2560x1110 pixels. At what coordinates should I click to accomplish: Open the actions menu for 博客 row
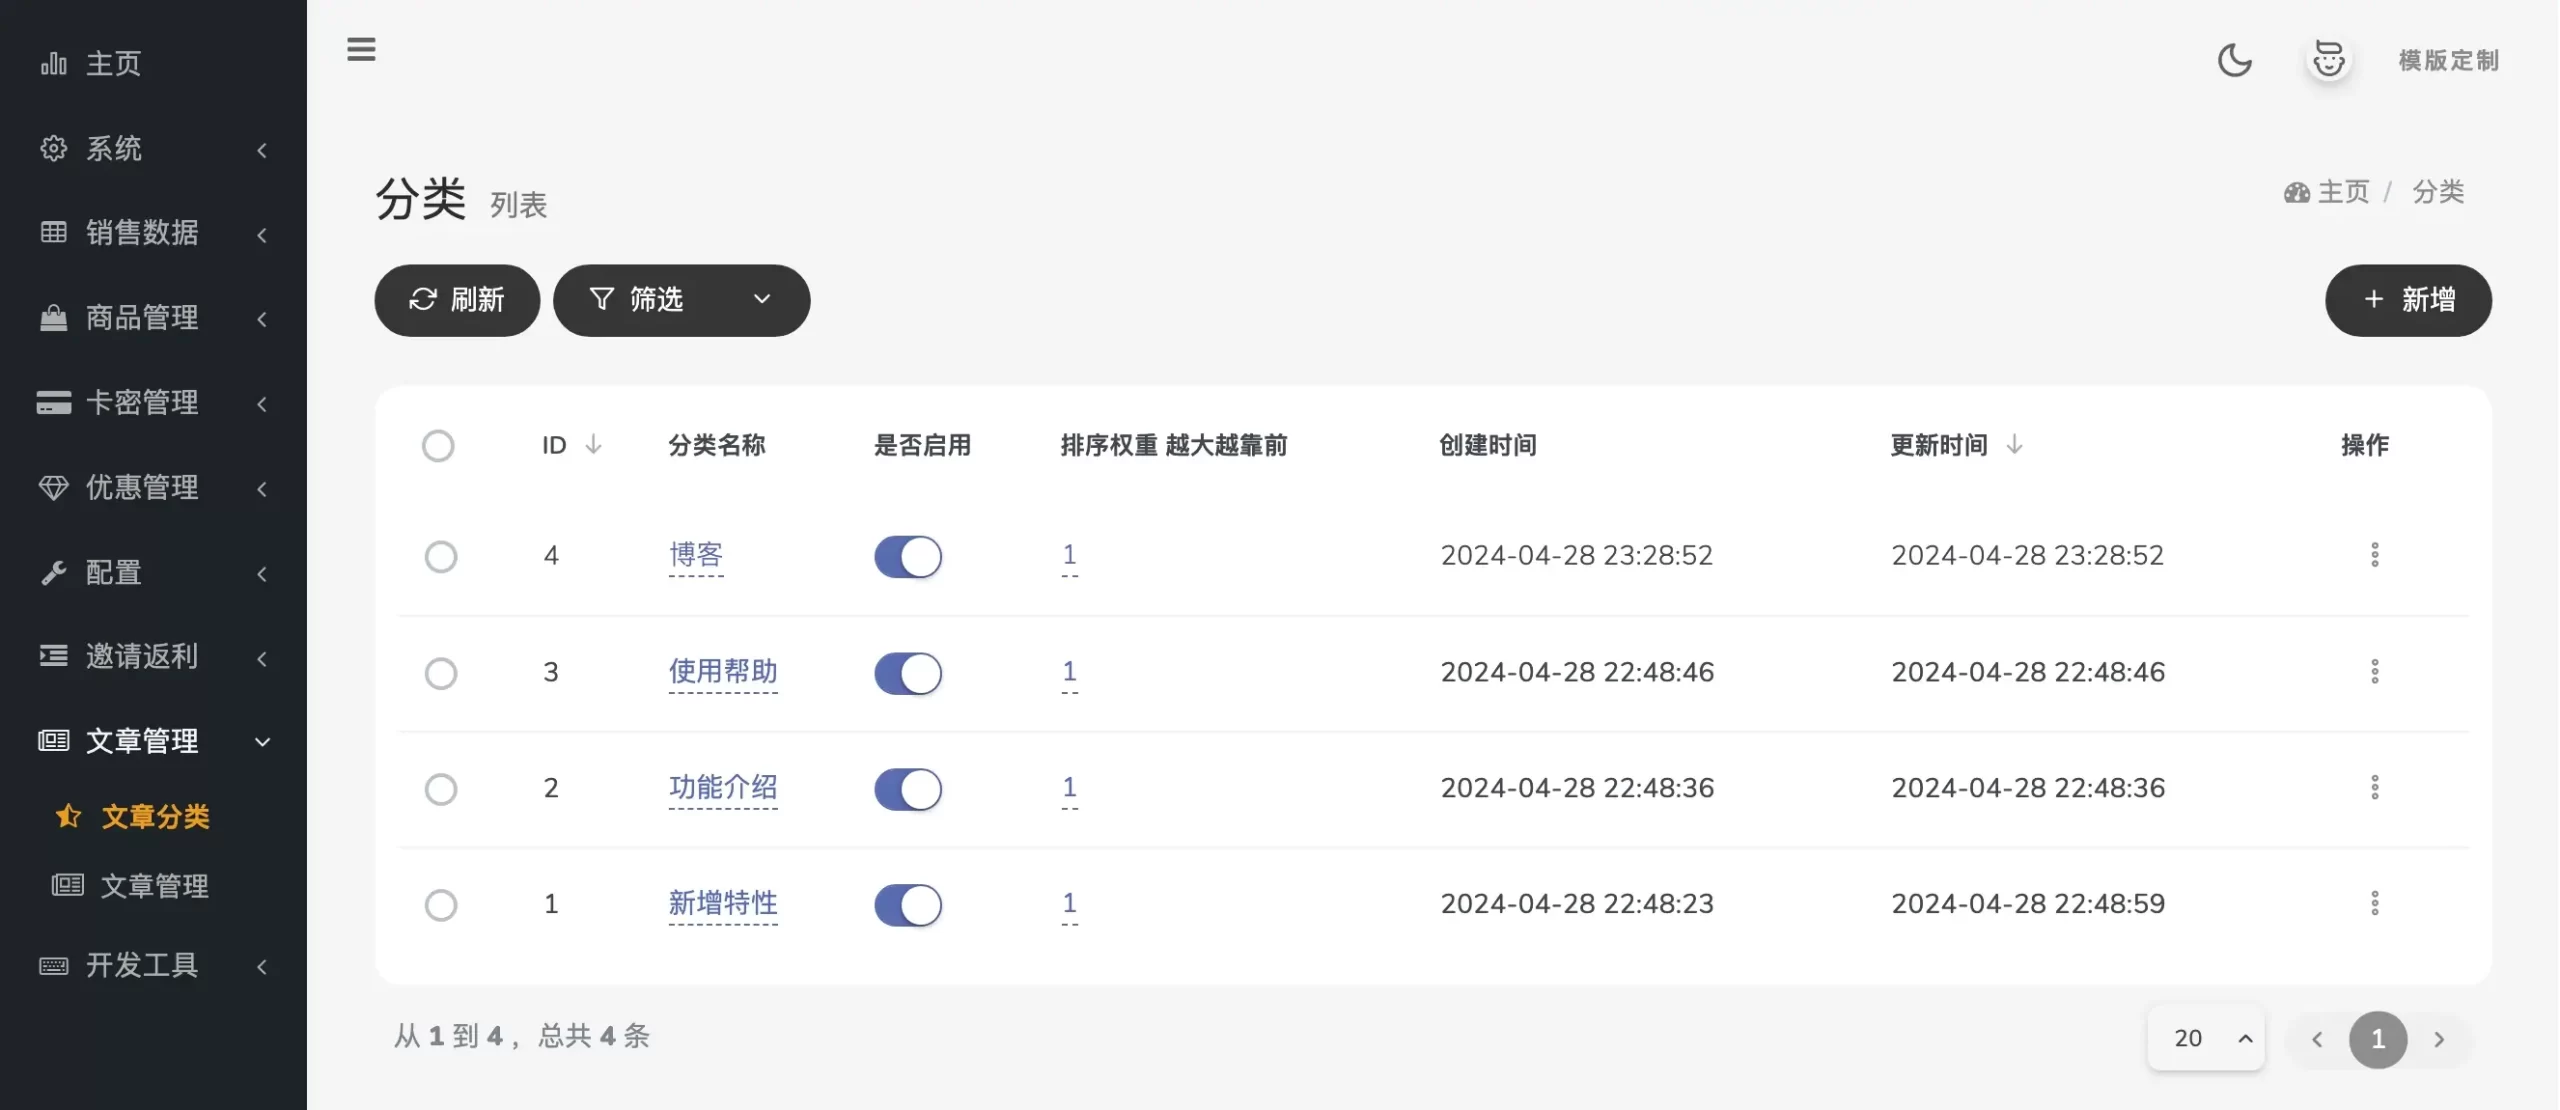point(2375,555)
